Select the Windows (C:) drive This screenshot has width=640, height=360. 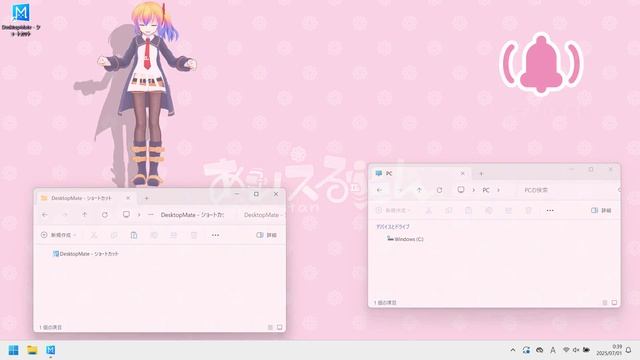click(x=405, y=239)
